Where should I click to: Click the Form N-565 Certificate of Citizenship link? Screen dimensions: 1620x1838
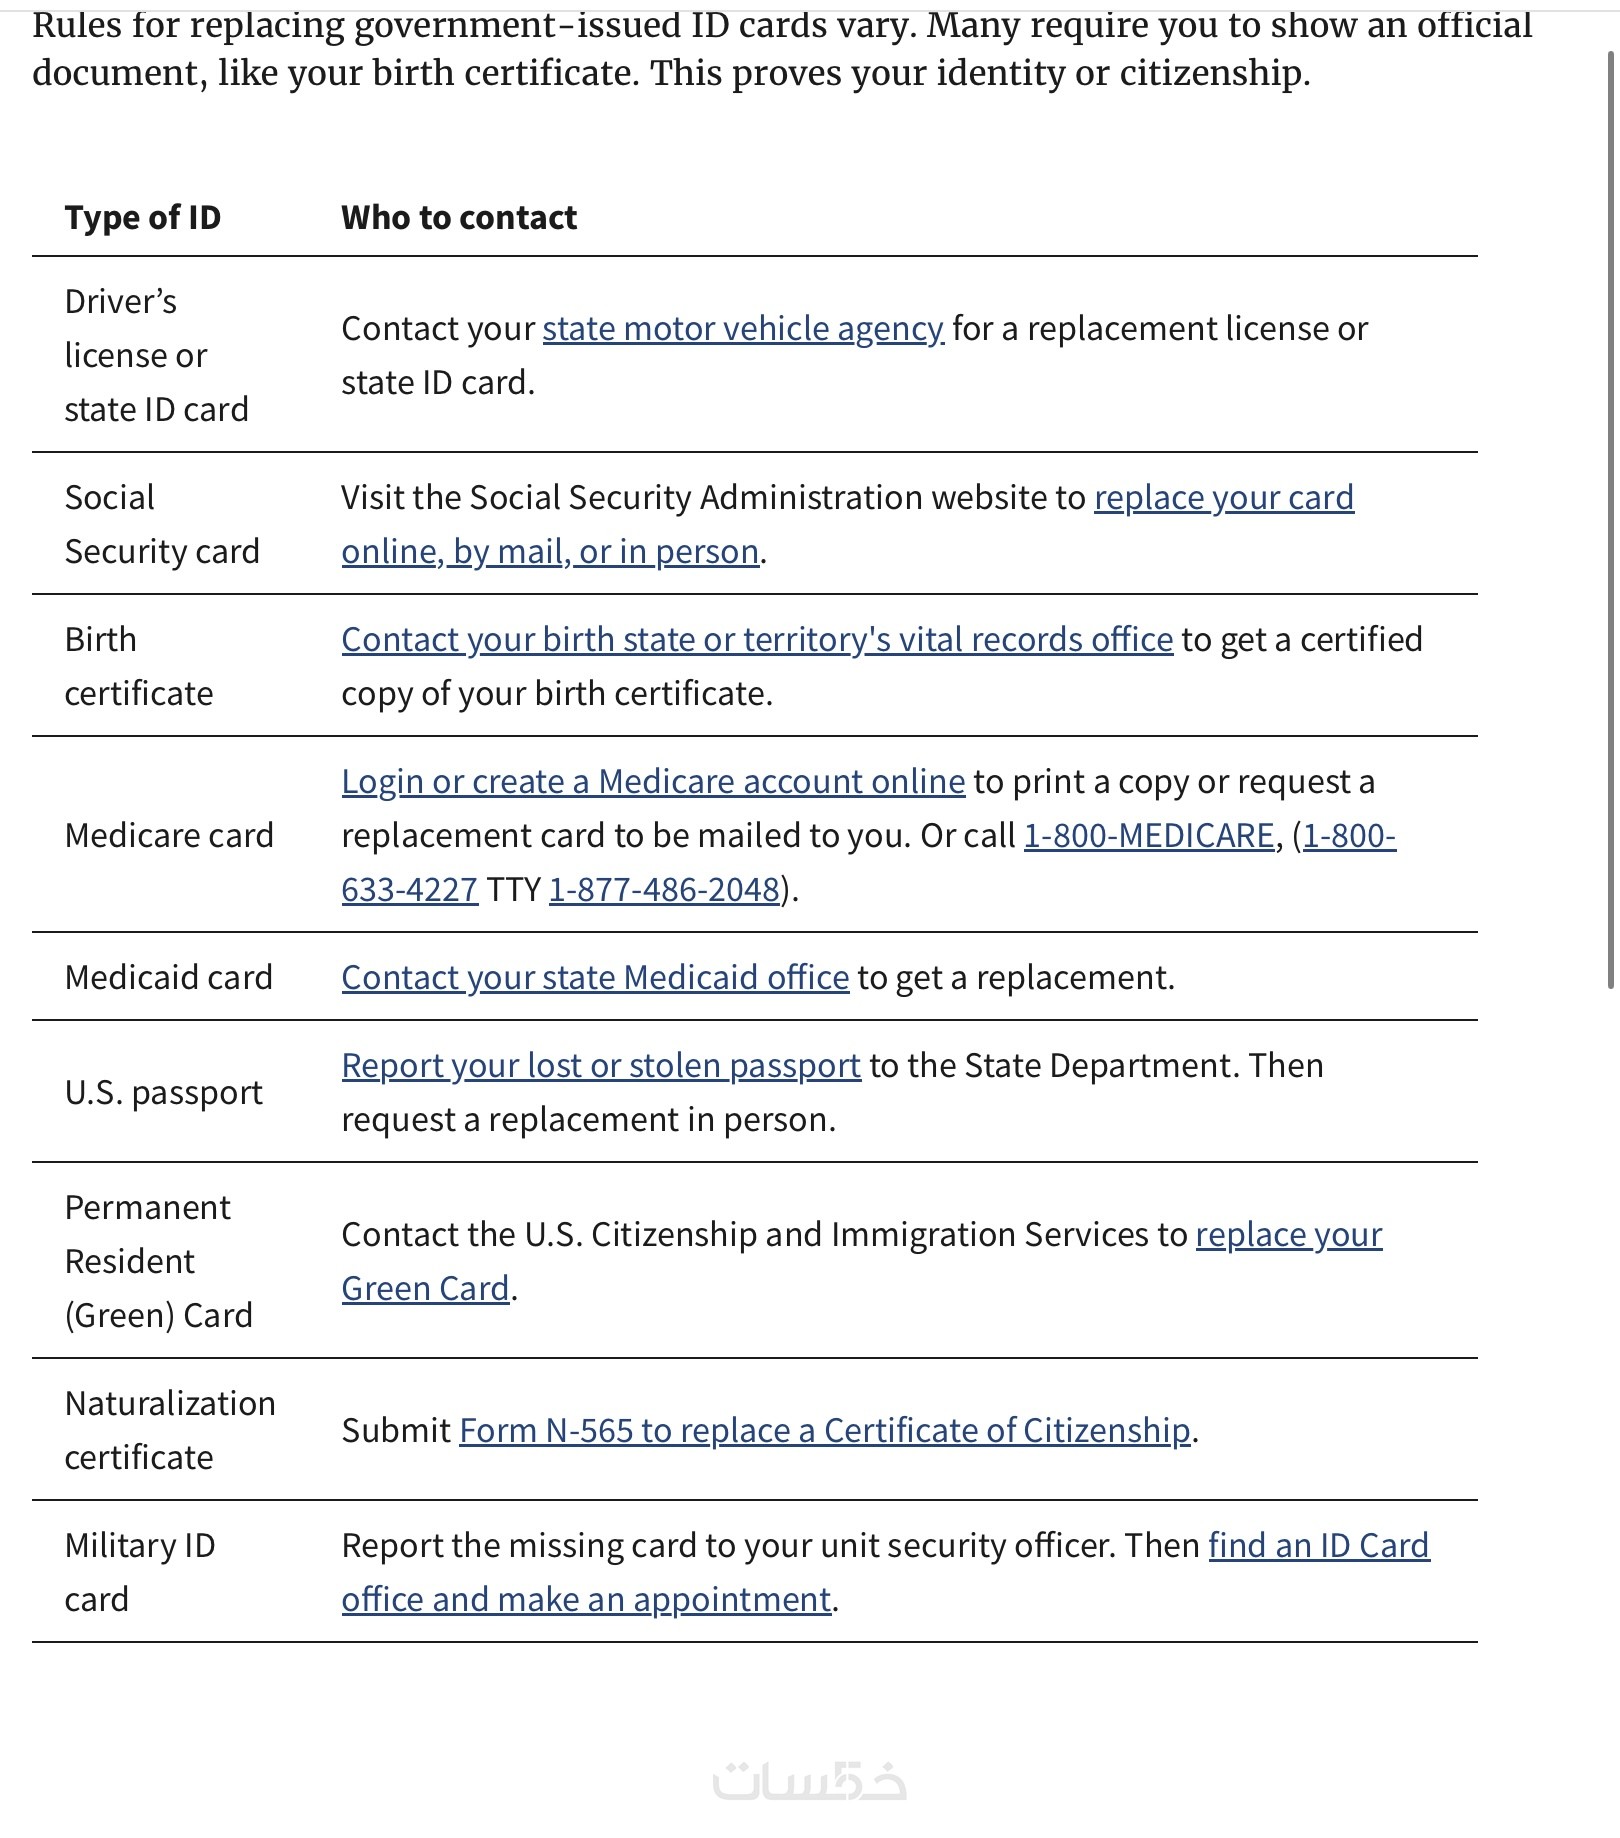(x=824, y=1431)
